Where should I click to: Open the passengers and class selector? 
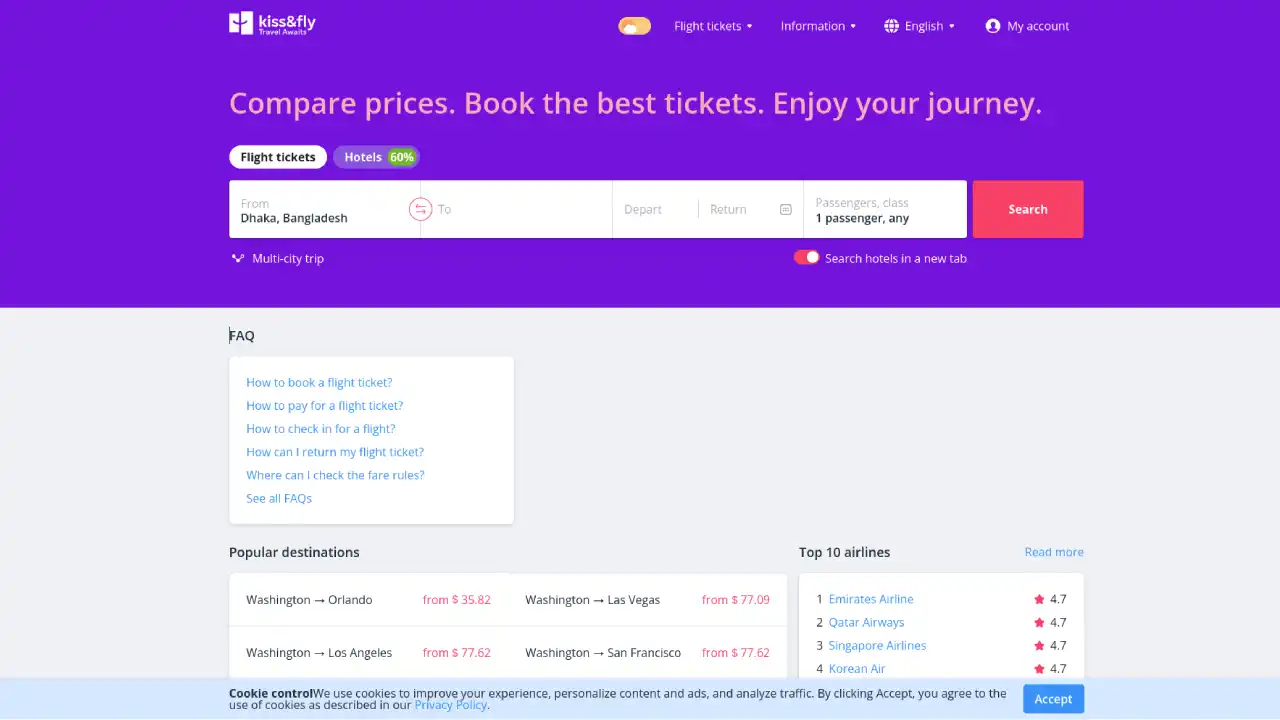884,210
